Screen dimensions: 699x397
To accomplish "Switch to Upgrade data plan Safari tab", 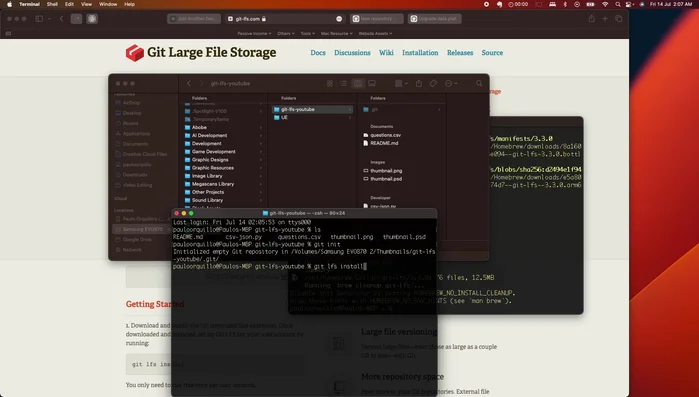I will click(435, 19).
